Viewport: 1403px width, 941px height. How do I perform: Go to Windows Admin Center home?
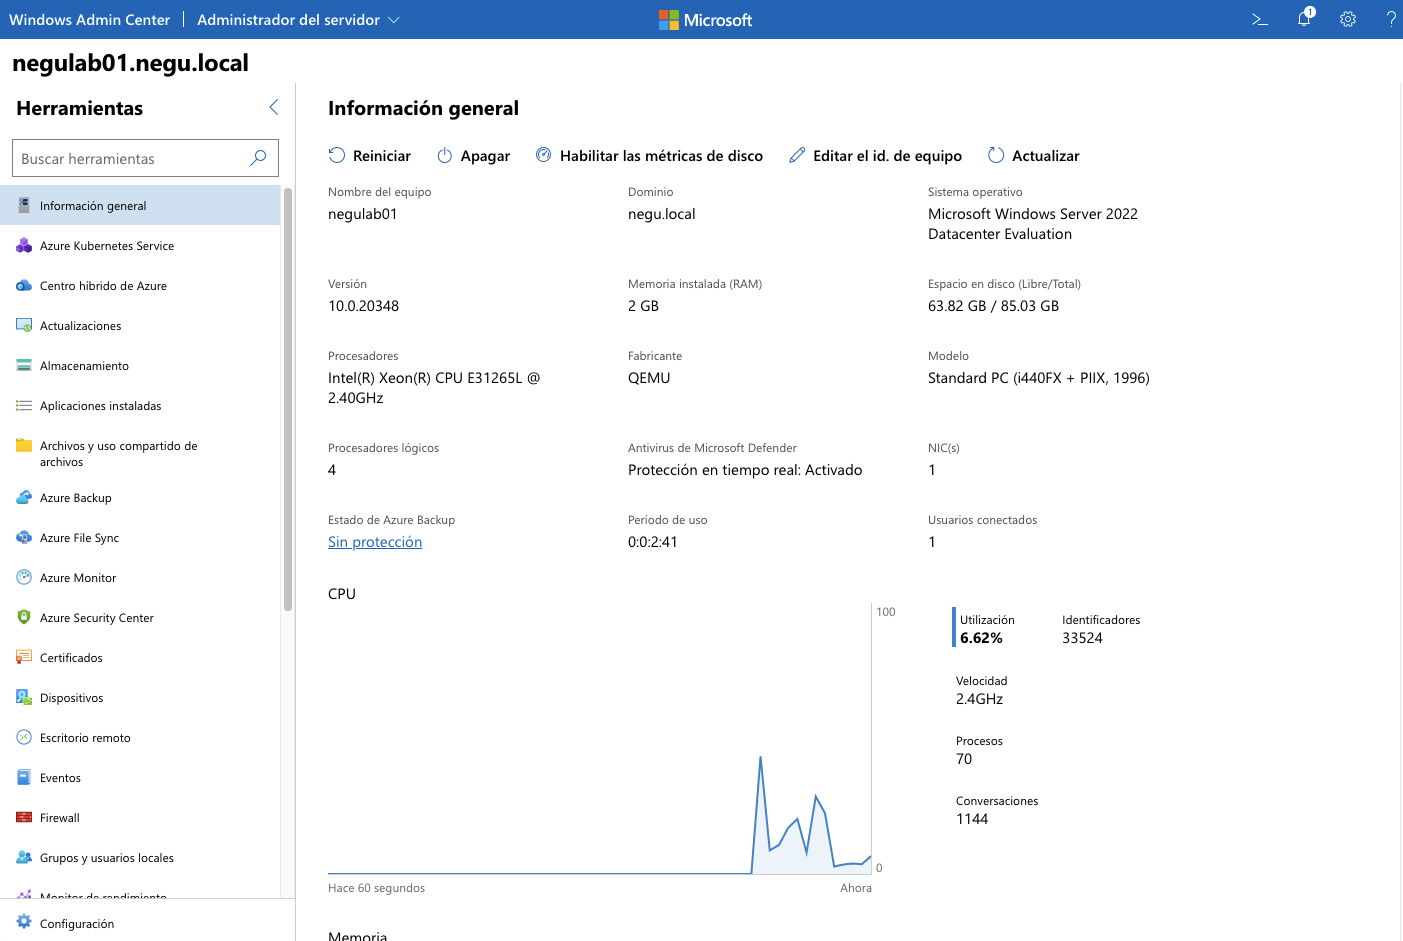point(89,19)
